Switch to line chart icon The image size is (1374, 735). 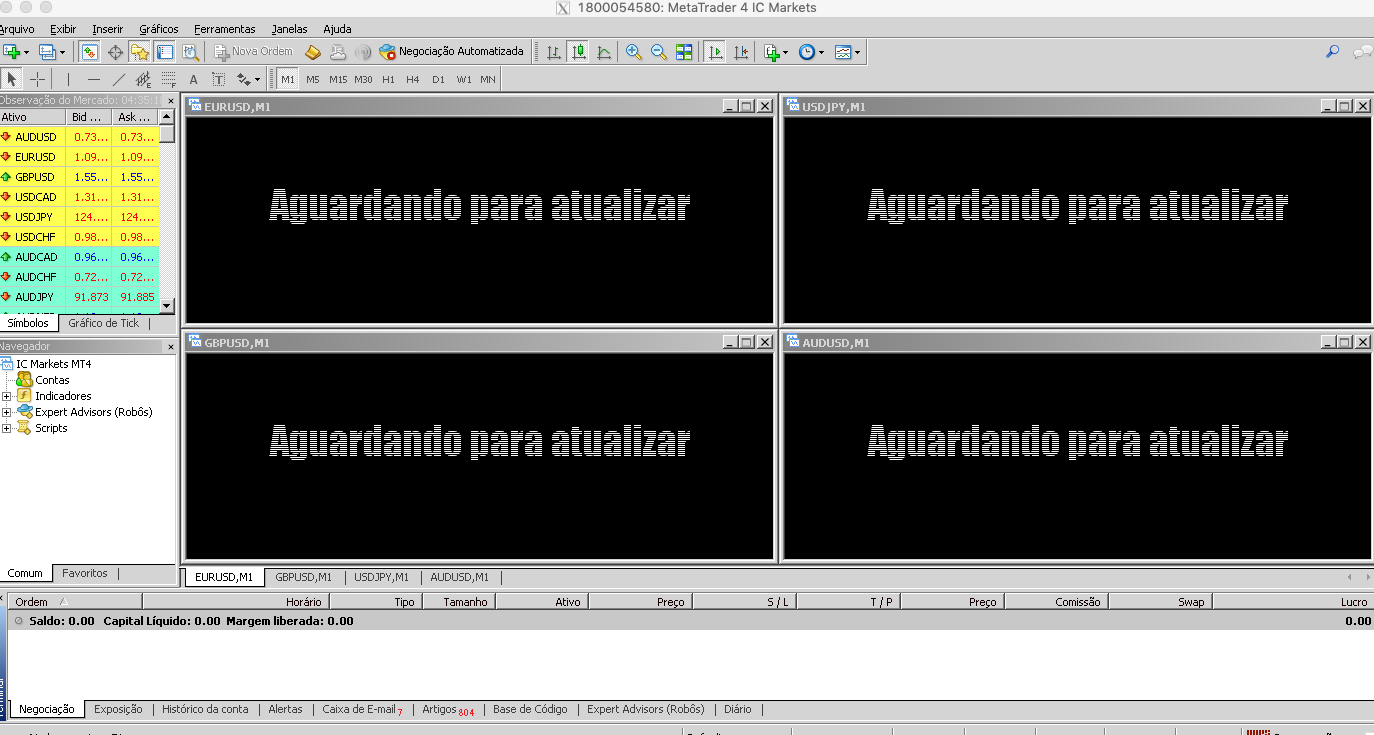pos(604,52)
